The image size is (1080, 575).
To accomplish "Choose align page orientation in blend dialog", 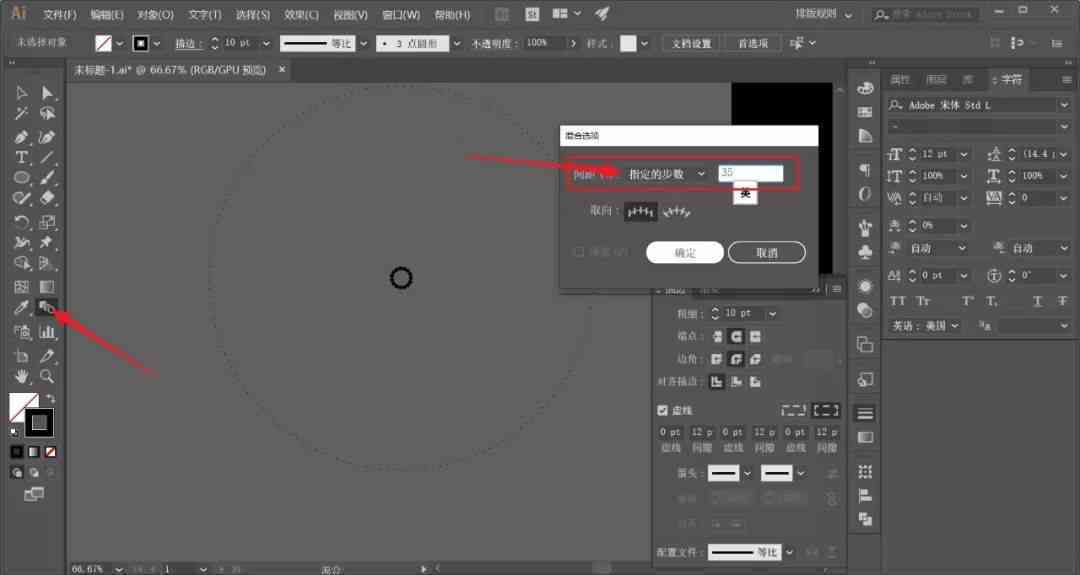I will 641,211.
